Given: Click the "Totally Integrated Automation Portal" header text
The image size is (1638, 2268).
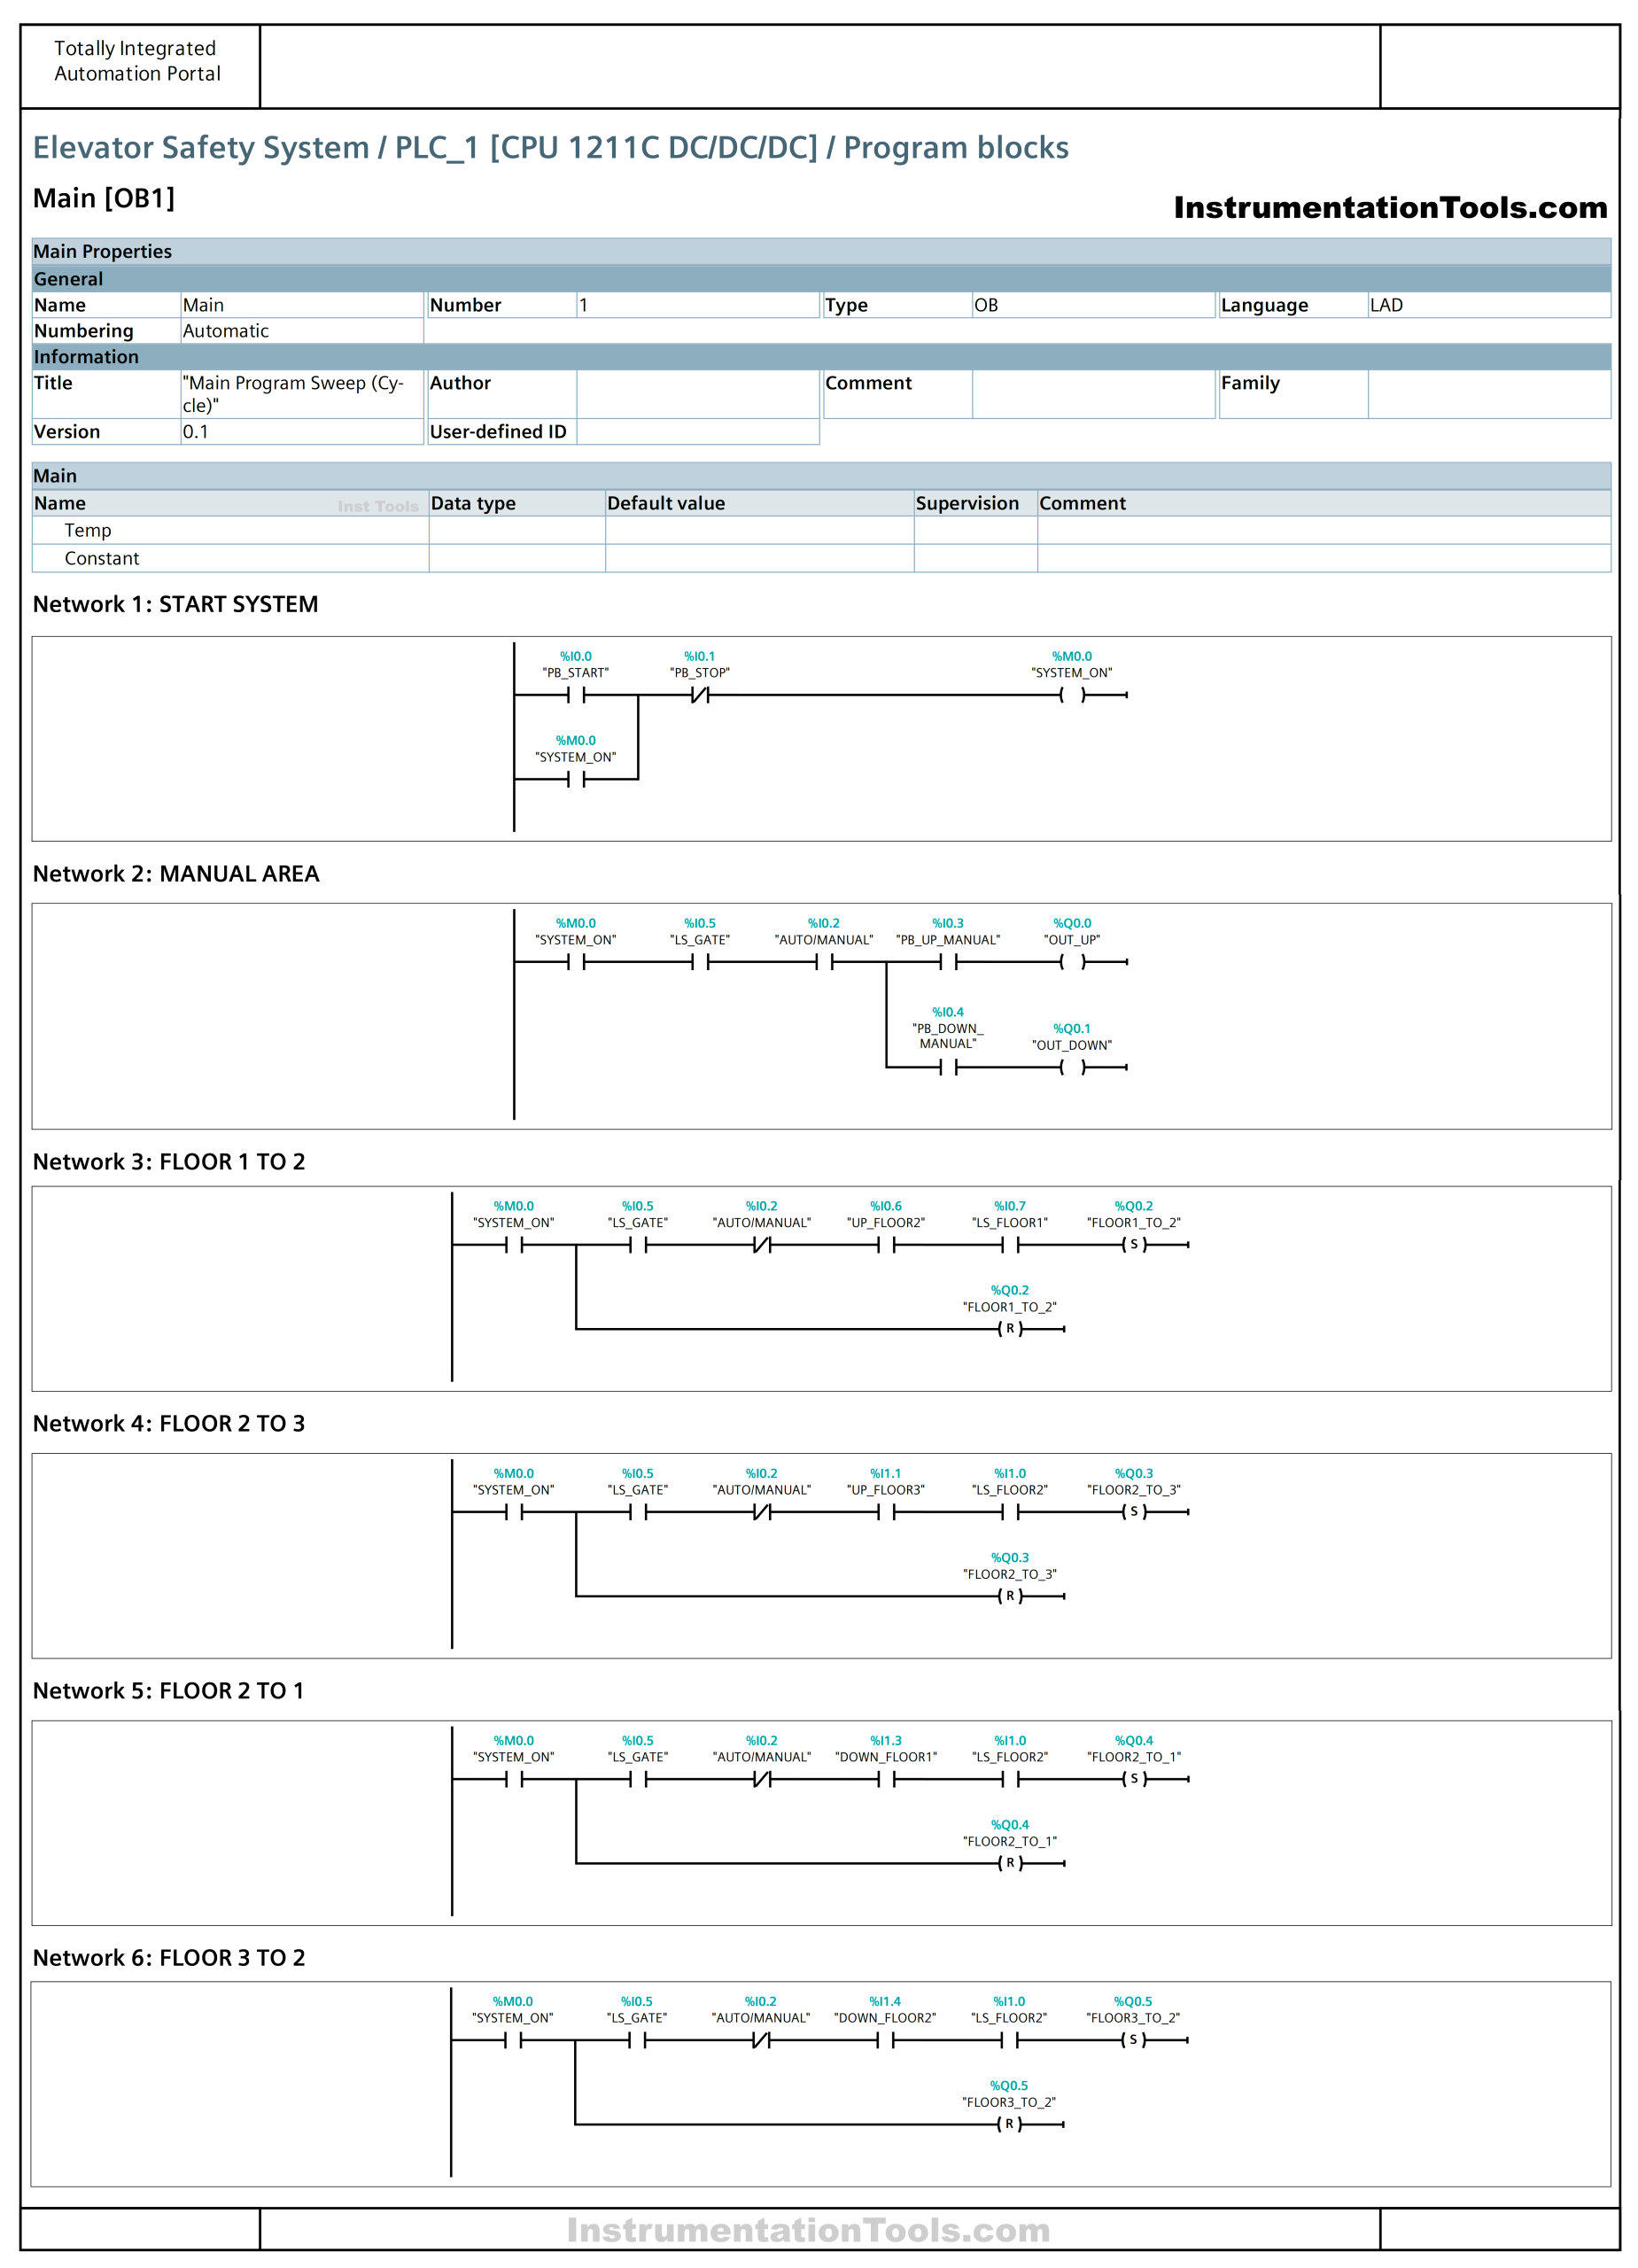Looking at the screenshot, I should pos(137,61).
